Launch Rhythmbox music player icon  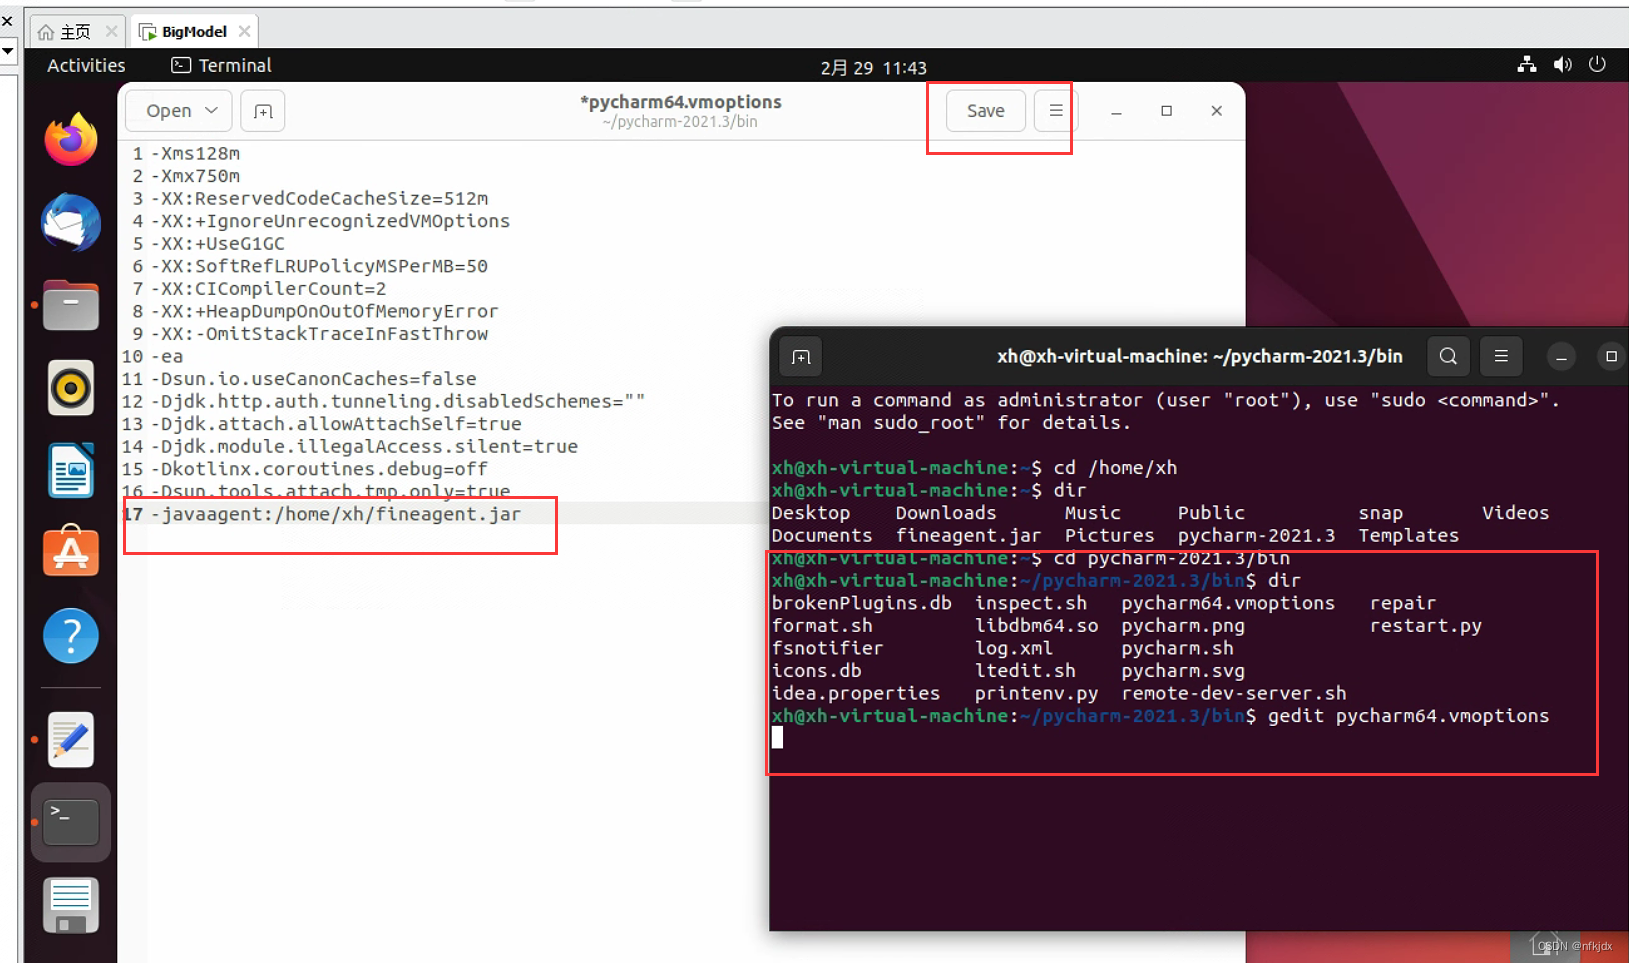[71, 388]
